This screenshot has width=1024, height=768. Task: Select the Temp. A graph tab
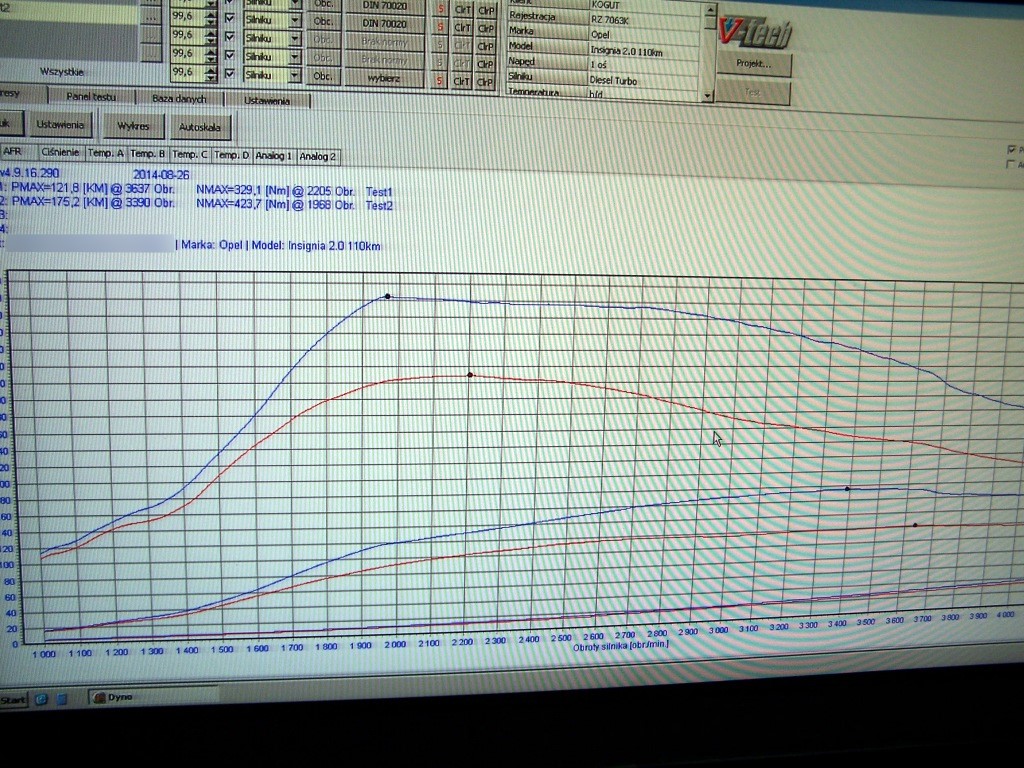click(x=105, y=154)
